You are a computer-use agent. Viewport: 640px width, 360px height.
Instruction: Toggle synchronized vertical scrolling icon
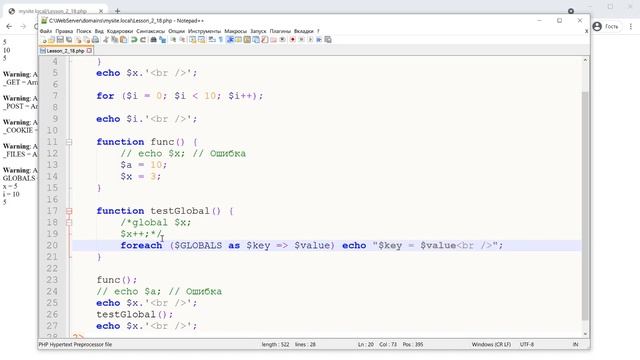click(192, 40)
